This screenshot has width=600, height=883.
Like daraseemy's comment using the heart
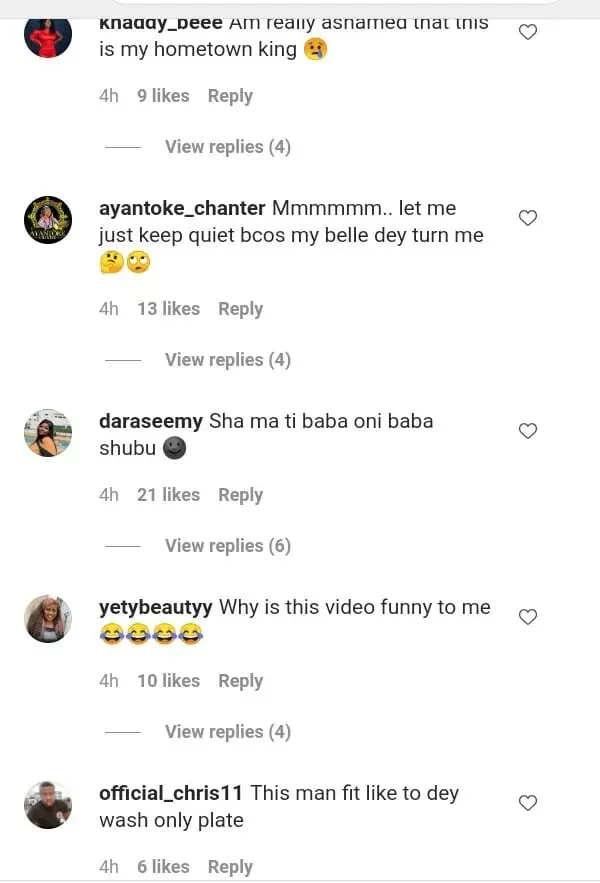point(528,431)
